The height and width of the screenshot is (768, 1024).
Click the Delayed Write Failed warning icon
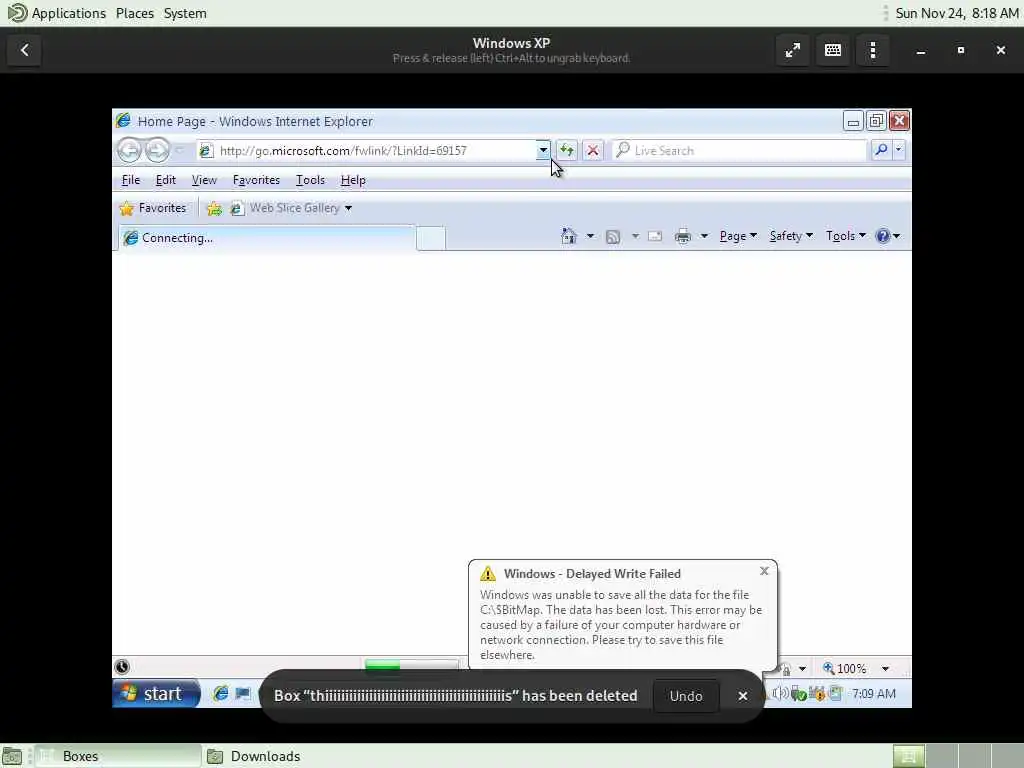[488, 574]
